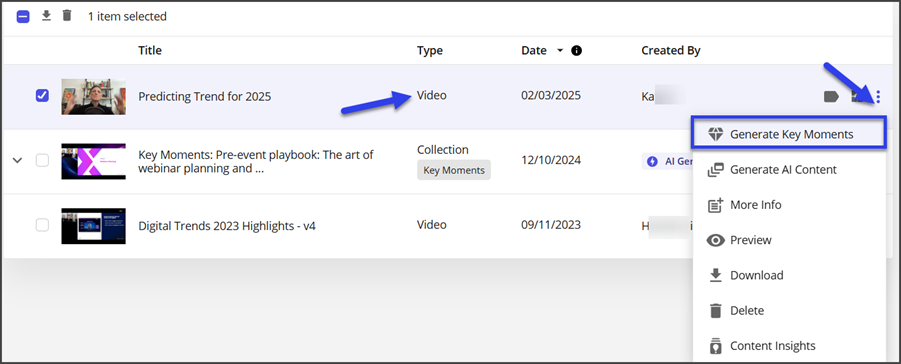The height and width of the screenshot is (364, 901).
Task: Sort by the Type column header
Action: (430, 51)
